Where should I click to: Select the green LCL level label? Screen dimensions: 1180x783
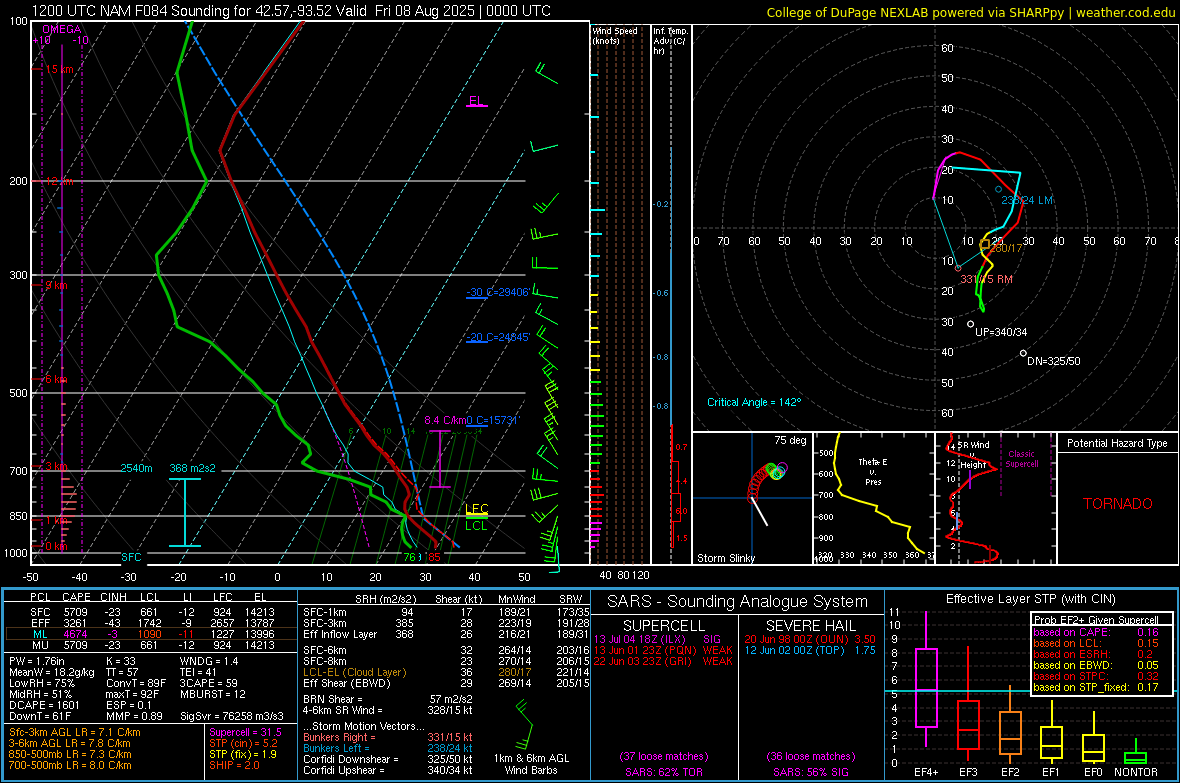476,526
